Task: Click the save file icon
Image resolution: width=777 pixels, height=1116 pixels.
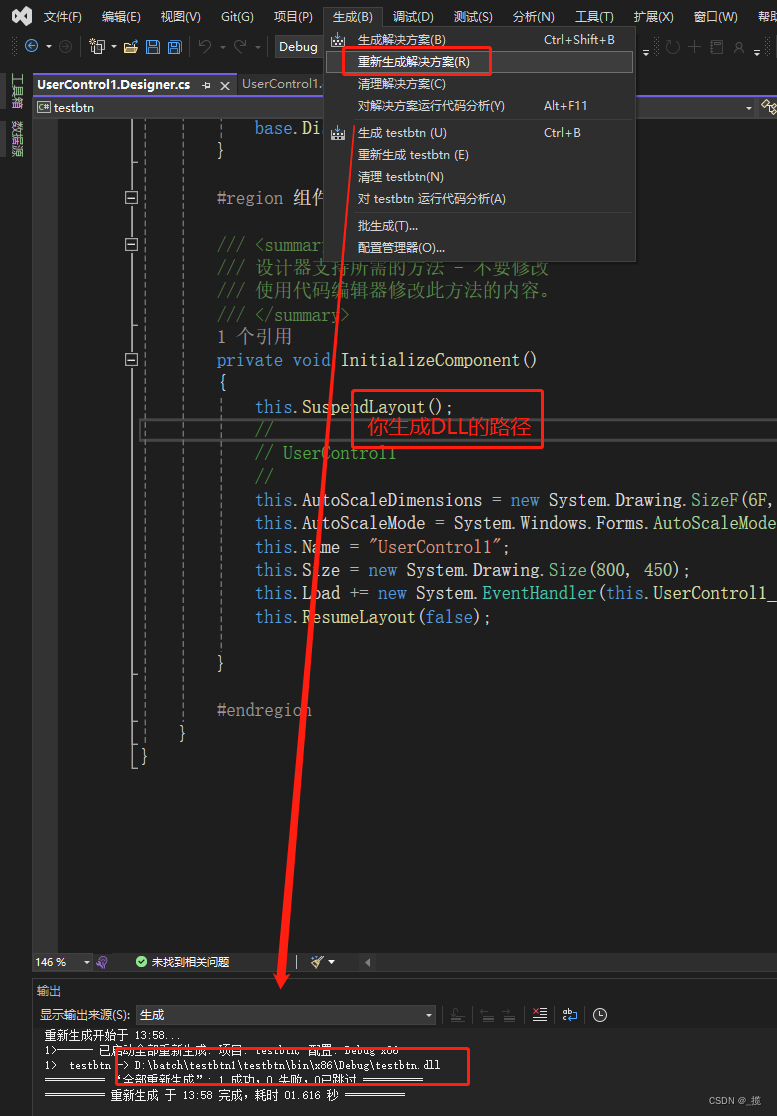Action: (x=153, y=47)
